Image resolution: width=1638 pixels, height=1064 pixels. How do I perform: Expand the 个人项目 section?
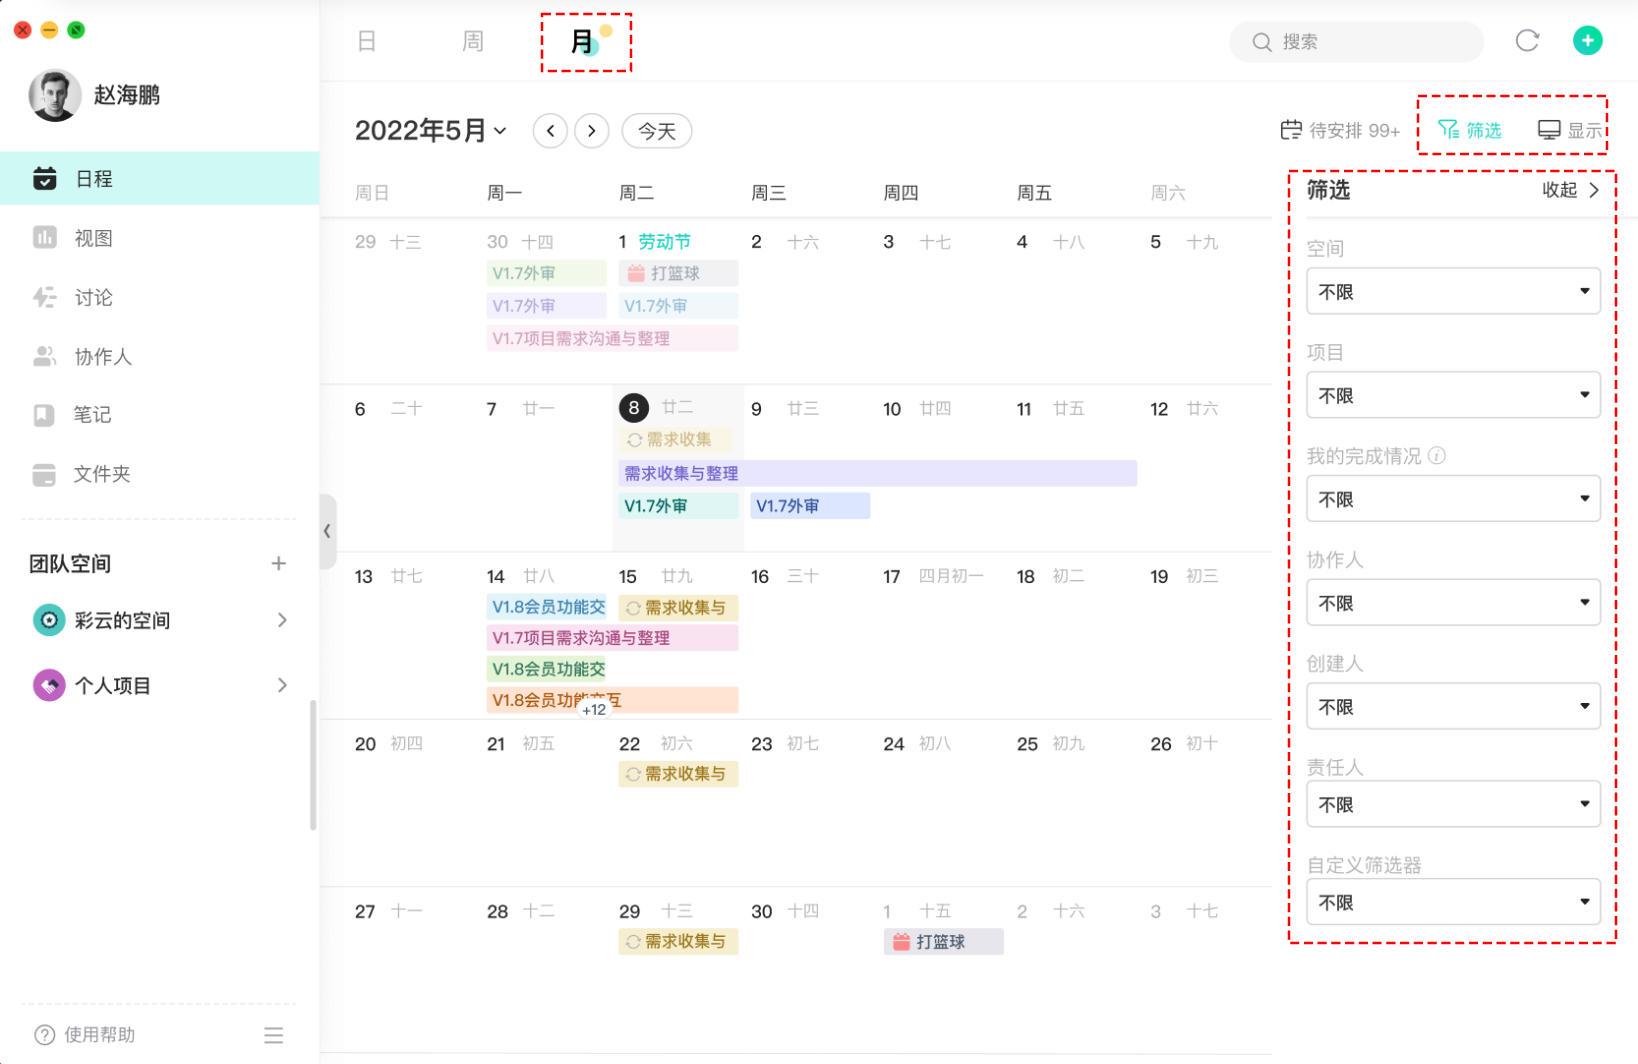pyautogui.click(x=282, y=685)
